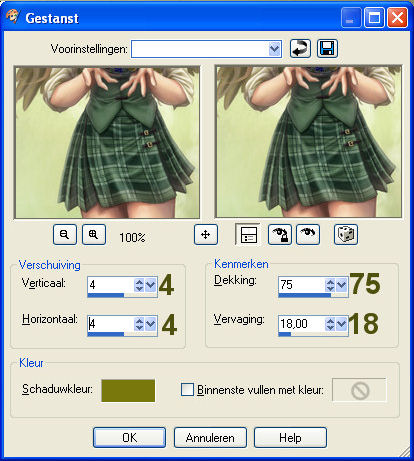
Task: Click the navigate pan arrows icon
Action: point(206,235)
